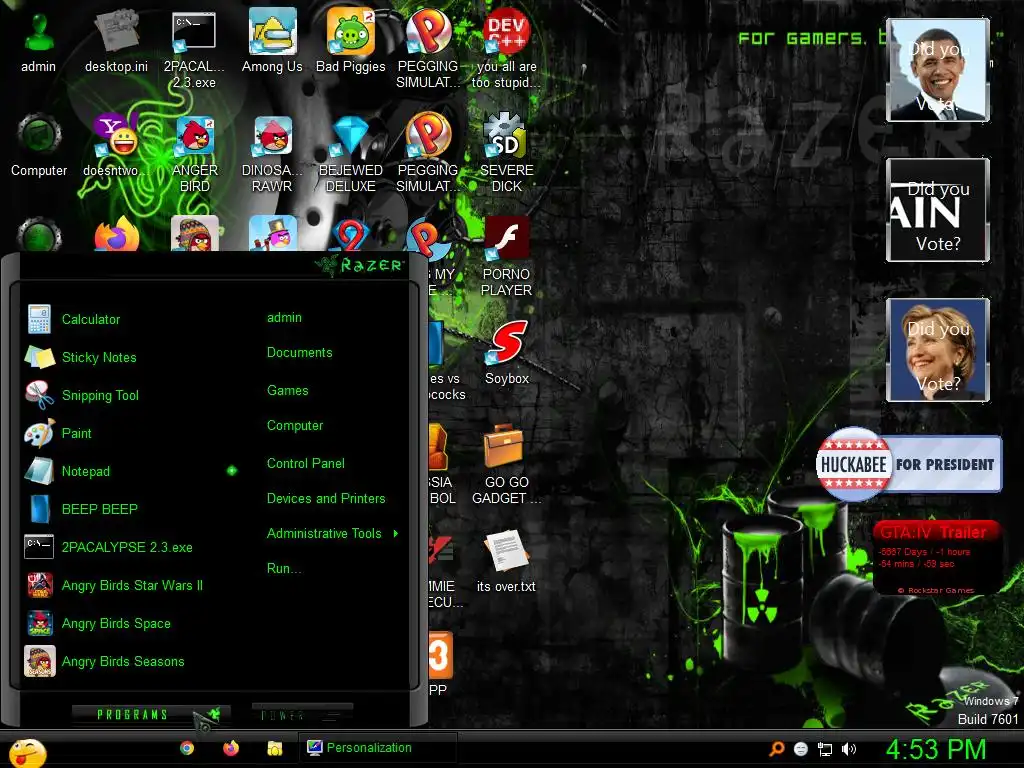Click the volume speaker tray icon
The height and width of the screenshot is (768, 1024).
pos(848,749)
